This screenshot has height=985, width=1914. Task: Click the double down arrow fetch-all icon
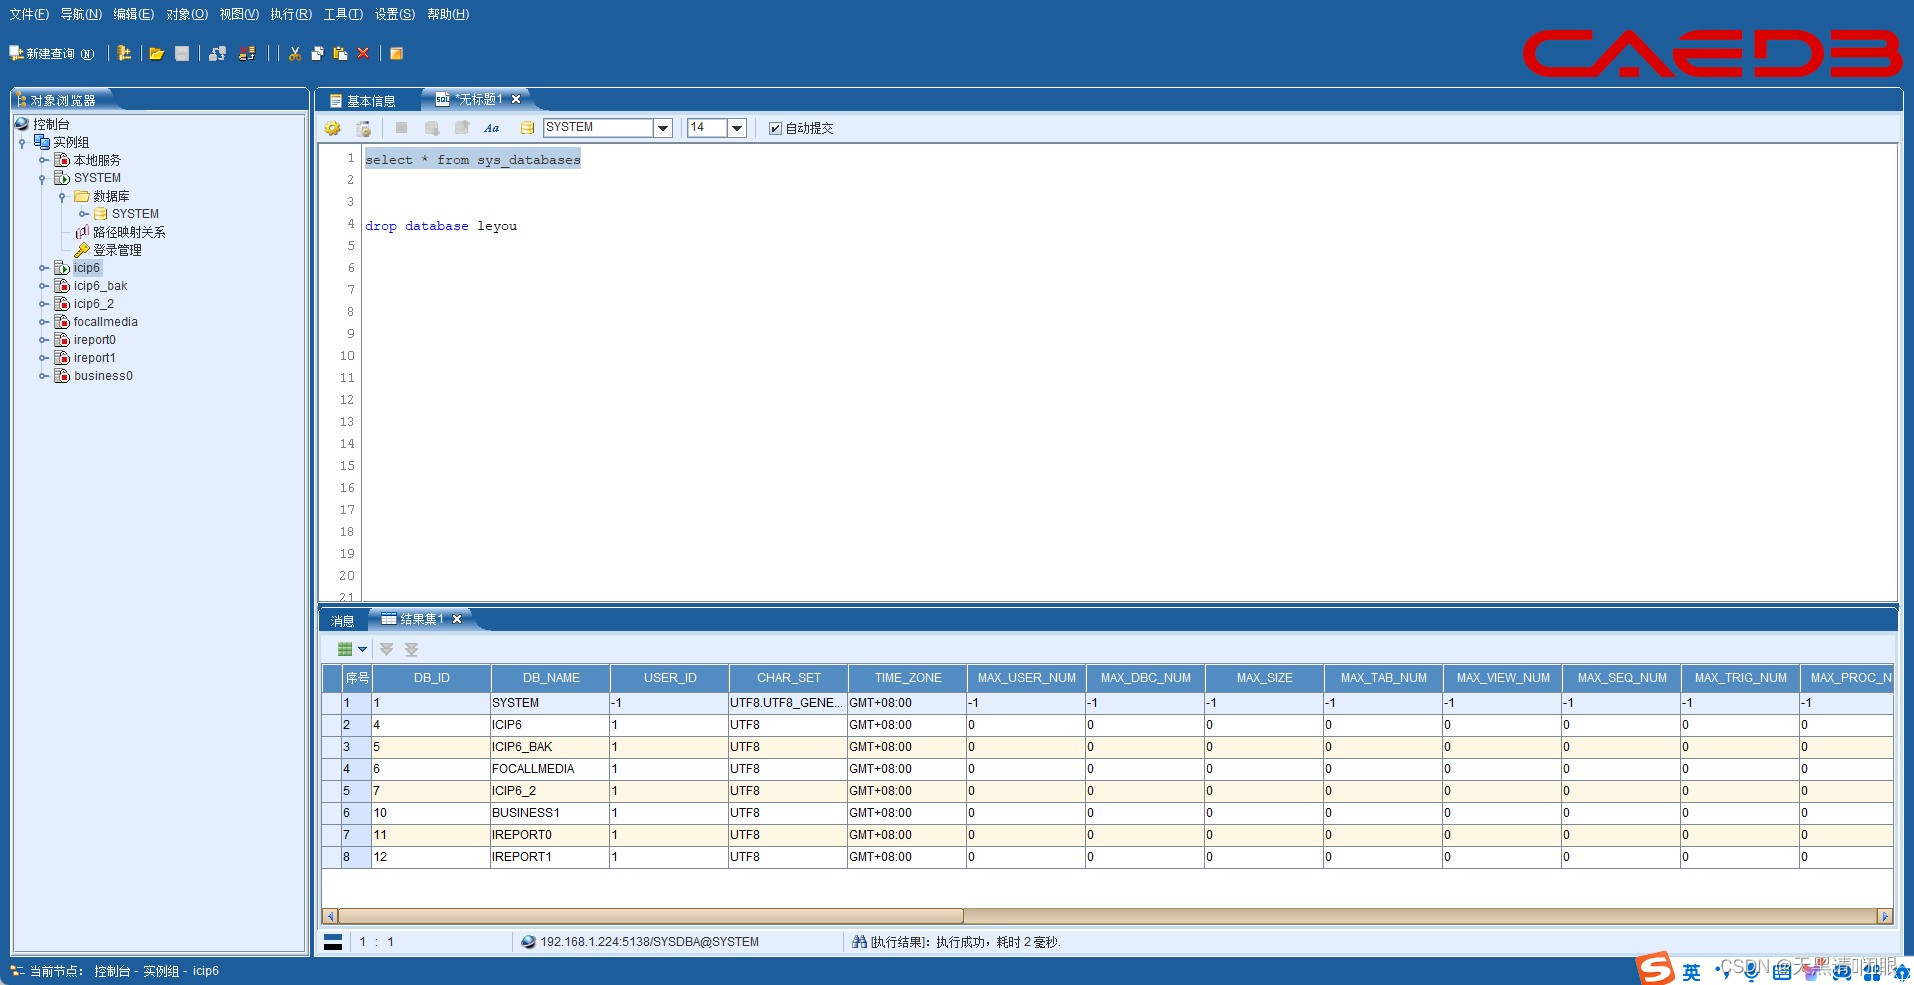pos(411,649)
